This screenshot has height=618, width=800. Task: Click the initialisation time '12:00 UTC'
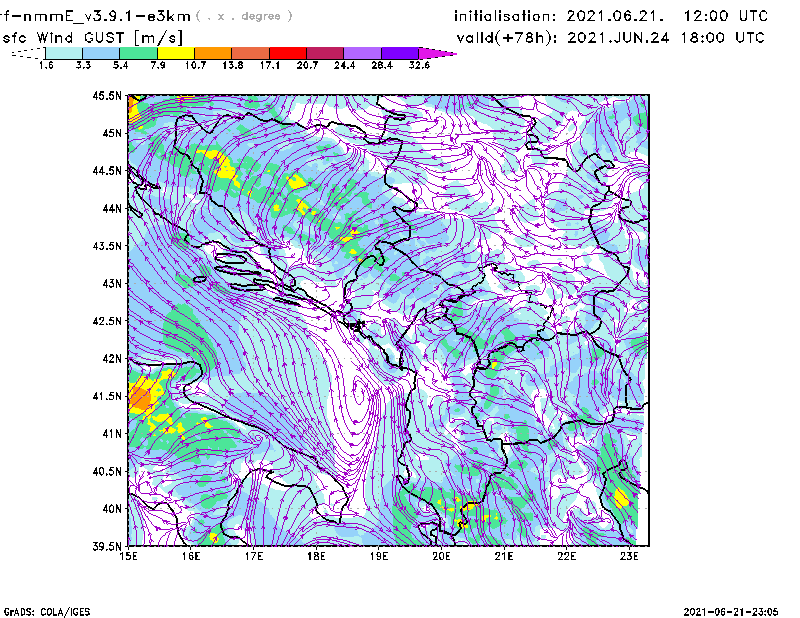pos(726,16)
